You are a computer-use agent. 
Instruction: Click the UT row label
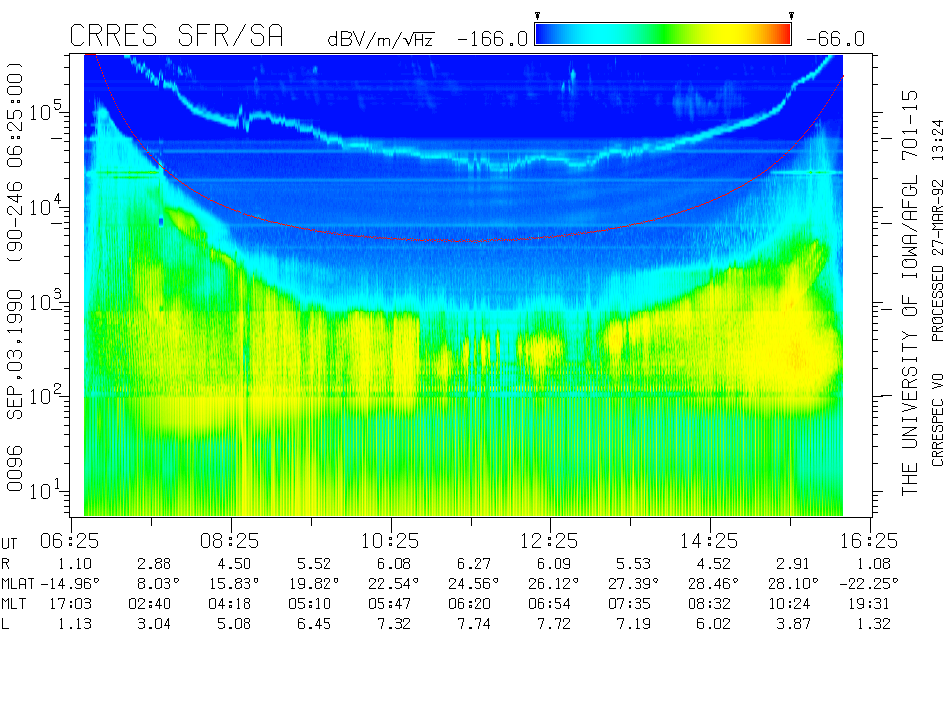pyautogui.click(x=9, y=545)
